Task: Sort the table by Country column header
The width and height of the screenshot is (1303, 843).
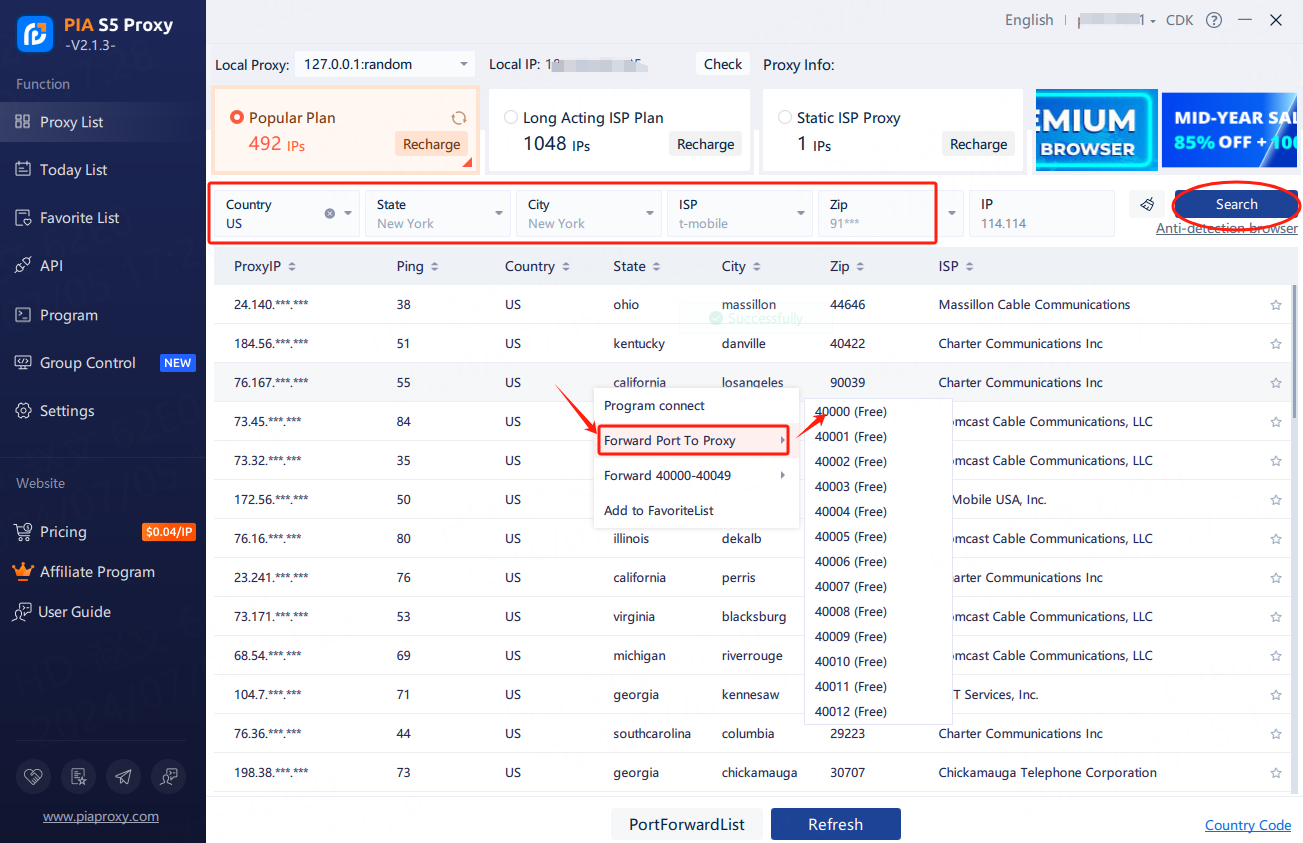Action: (540, 266)
